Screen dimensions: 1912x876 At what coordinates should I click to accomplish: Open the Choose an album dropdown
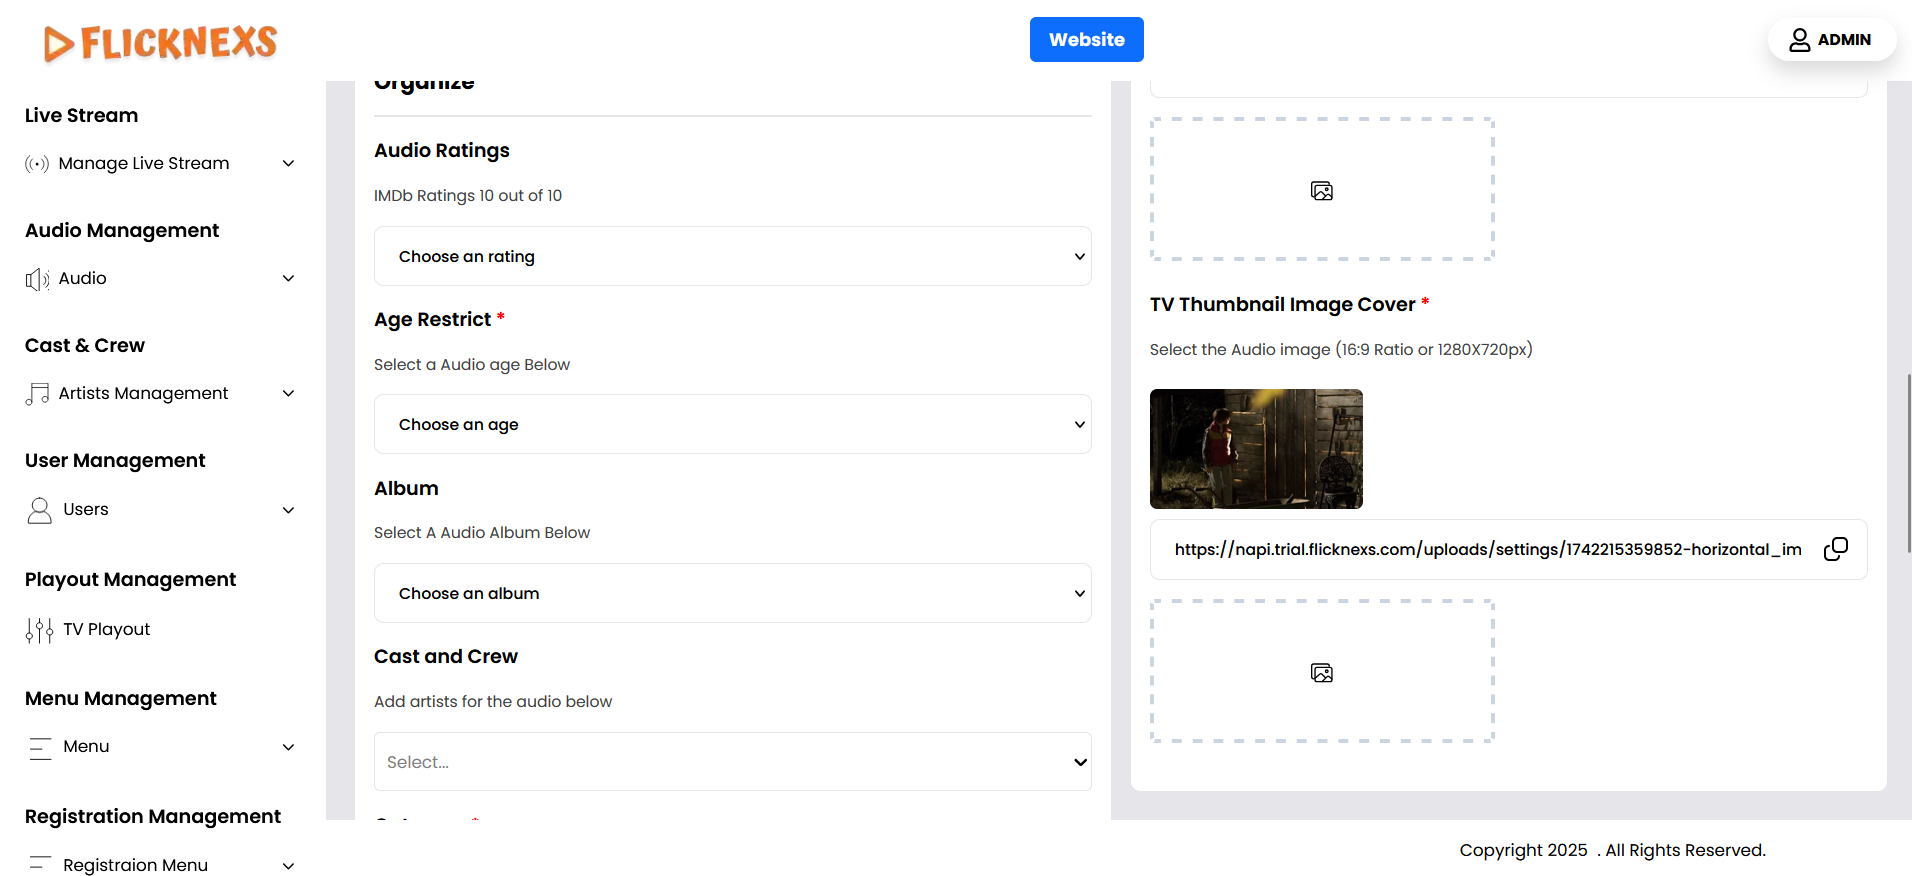732,594
